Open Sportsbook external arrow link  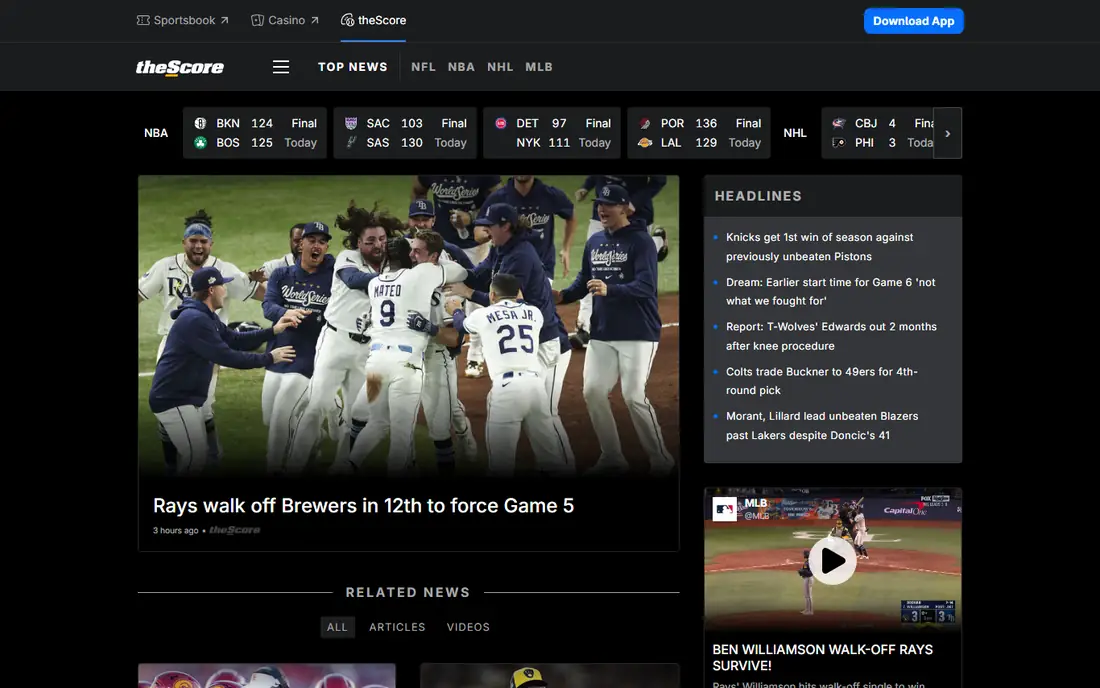[x=224, y=20]
